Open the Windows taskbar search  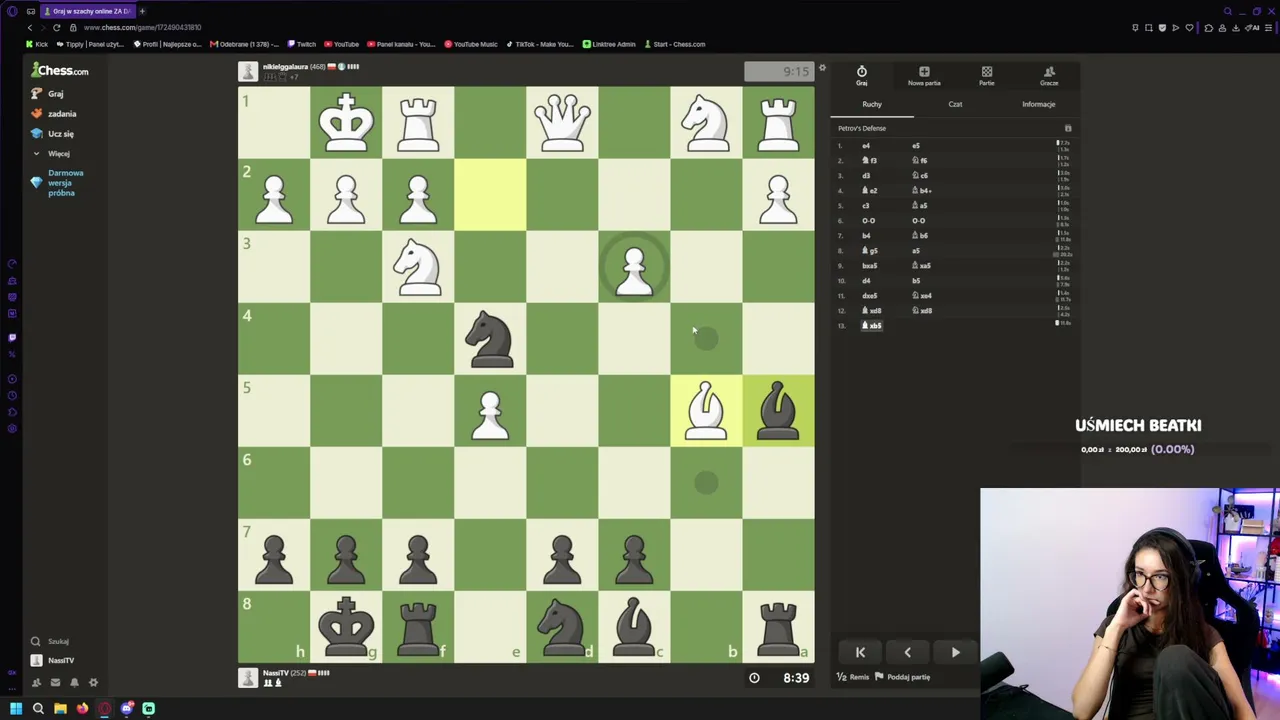point(38,709)
